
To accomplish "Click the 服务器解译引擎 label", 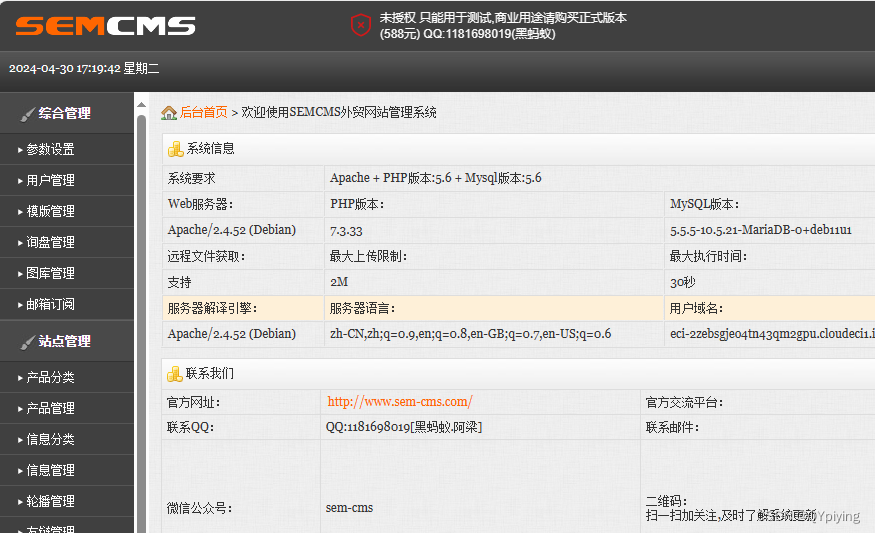I will [x=212, y=308].
